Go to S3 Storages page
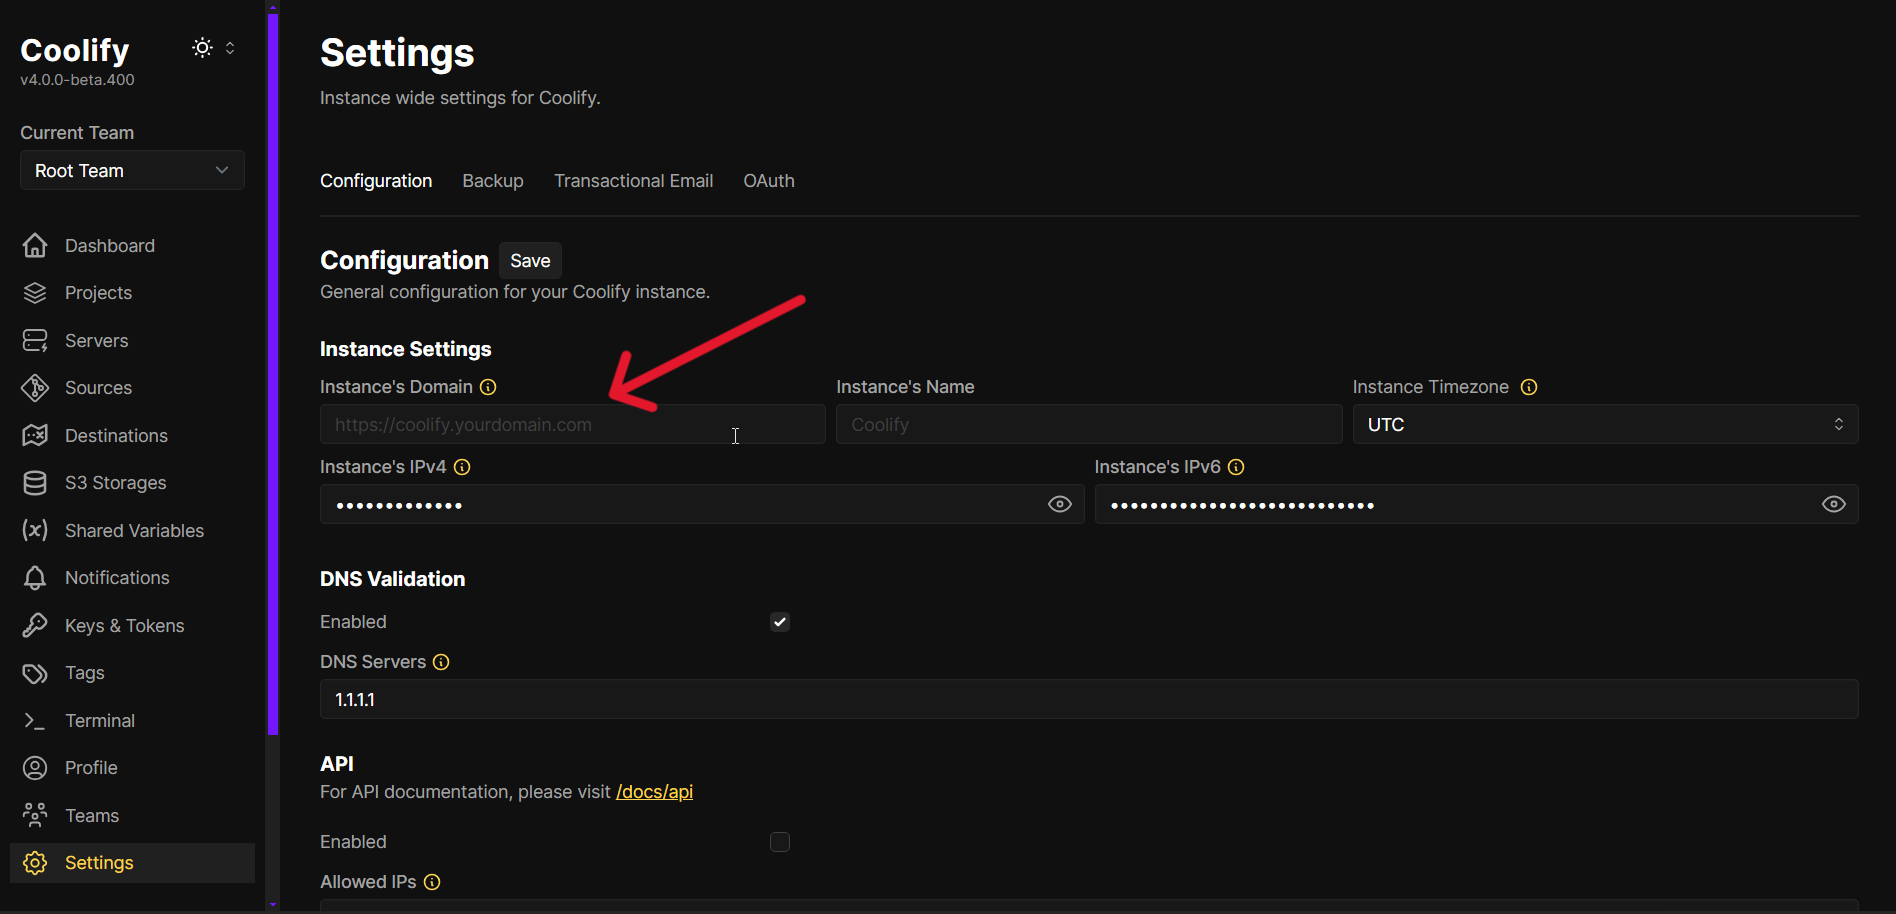The image size is (1896, 914). [132, 483]
